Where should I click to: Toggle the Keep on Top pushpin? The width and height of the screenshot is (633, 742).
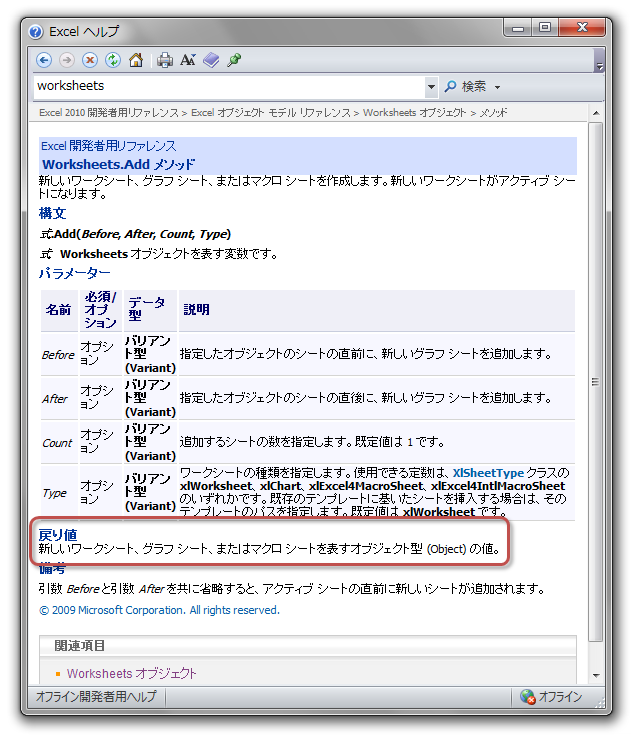click(234, 60)
